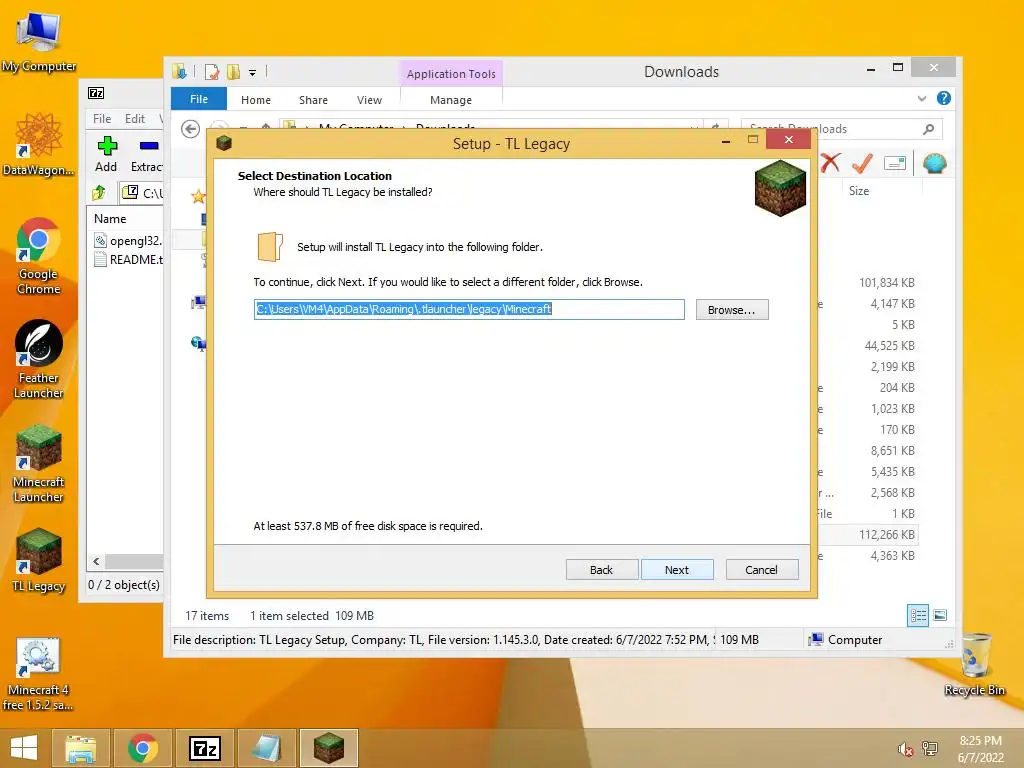Click the Downloads folder icon in title bar
Viewport: 1024px width, 768px height.
tap(179, 71)
